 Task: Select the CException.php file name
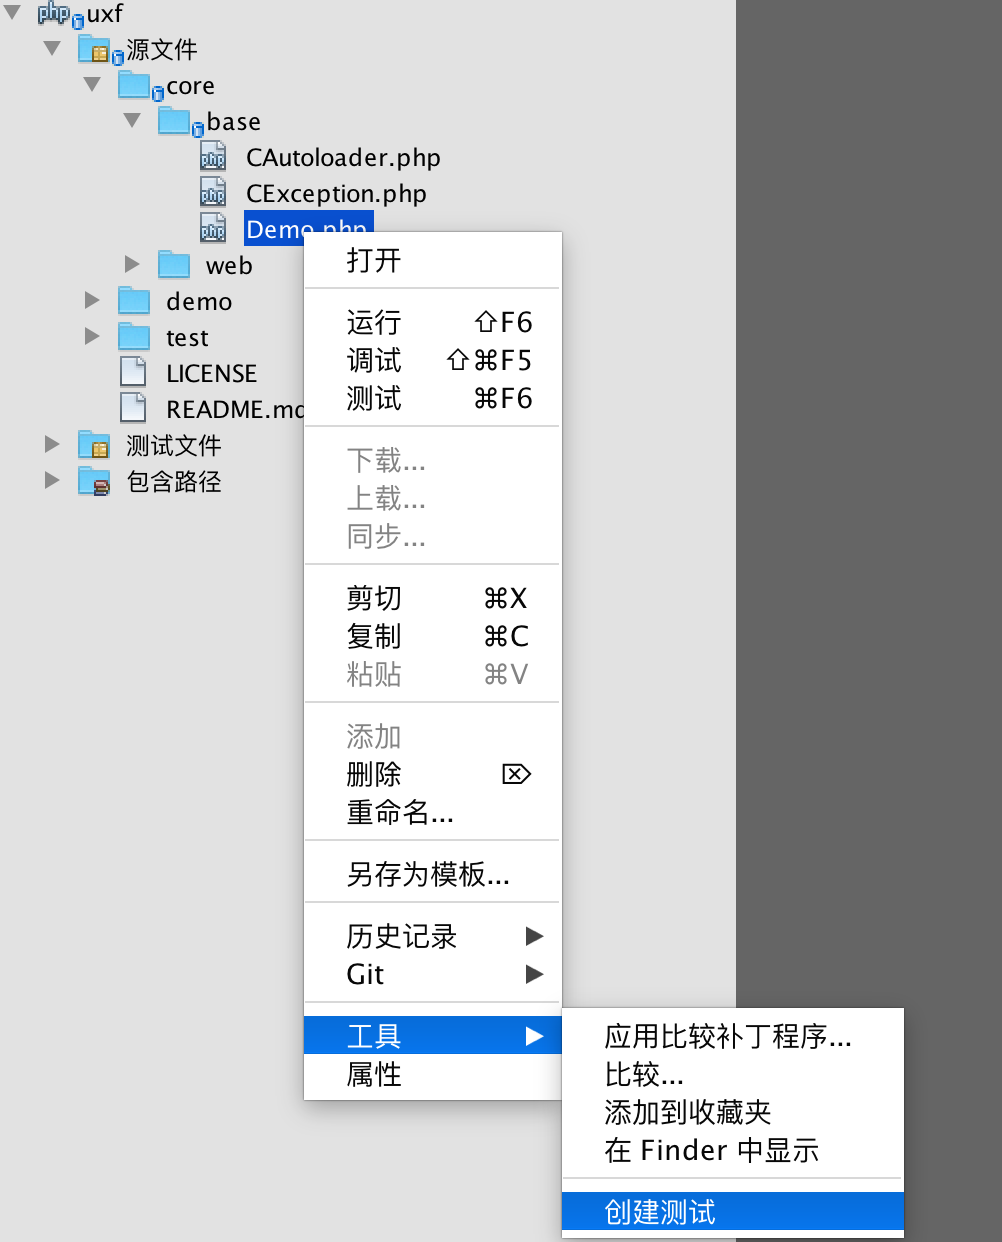[x=336, y=194]
